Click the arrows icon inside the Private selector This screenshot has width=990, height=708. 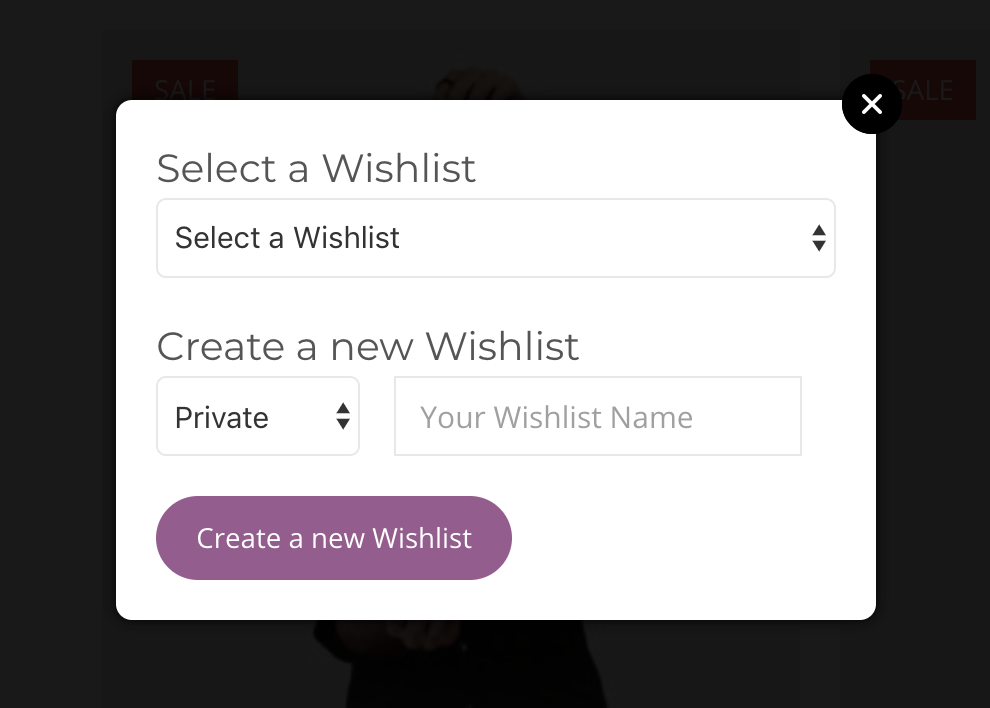click(342, 416)
